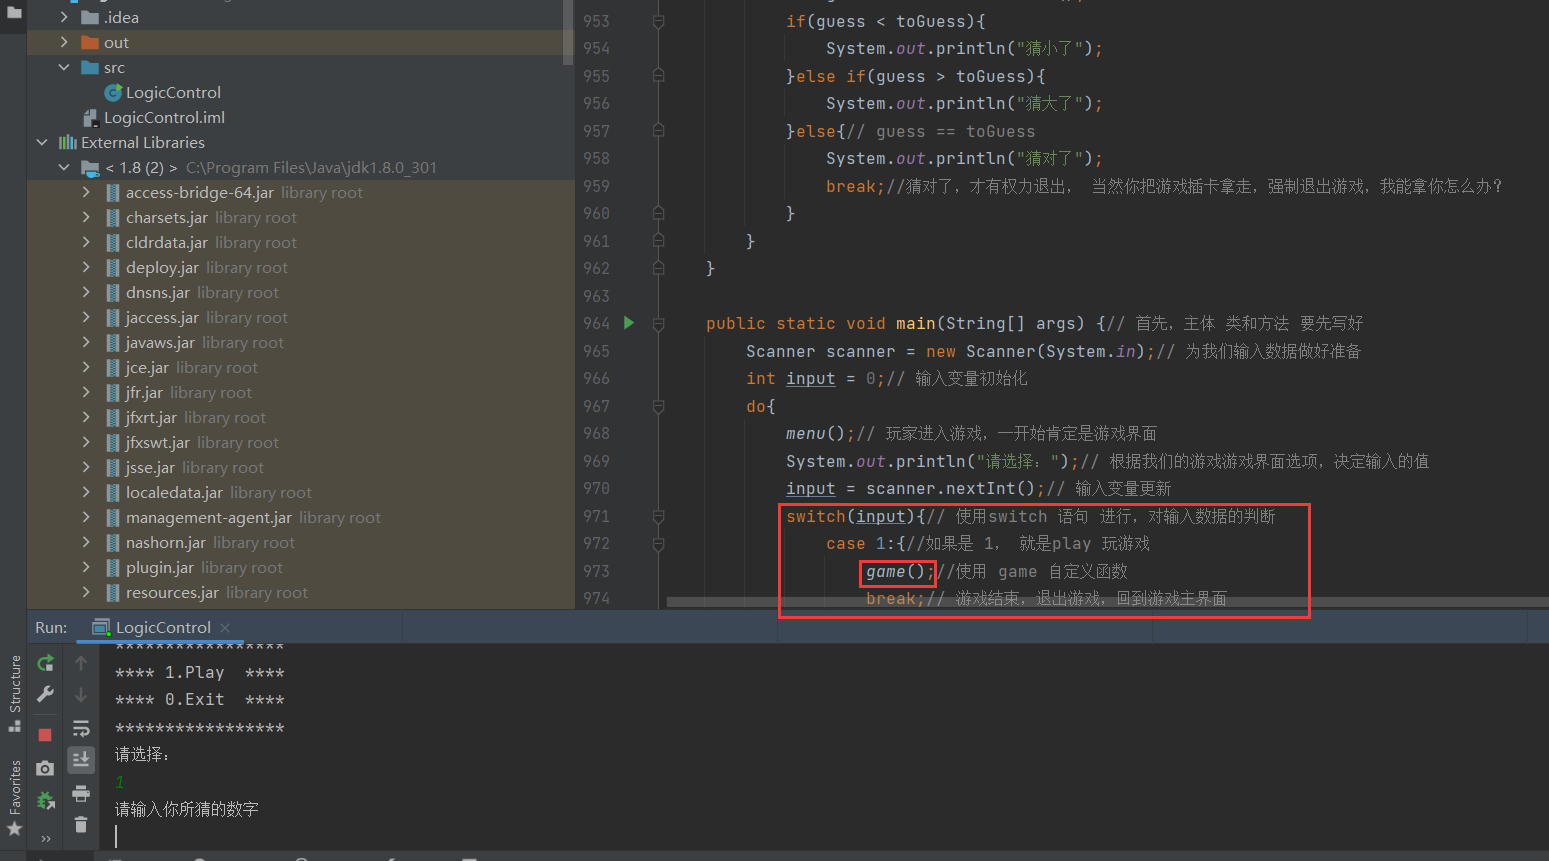
Task: Collapse External Libraries node
Action: click(42, 142)
